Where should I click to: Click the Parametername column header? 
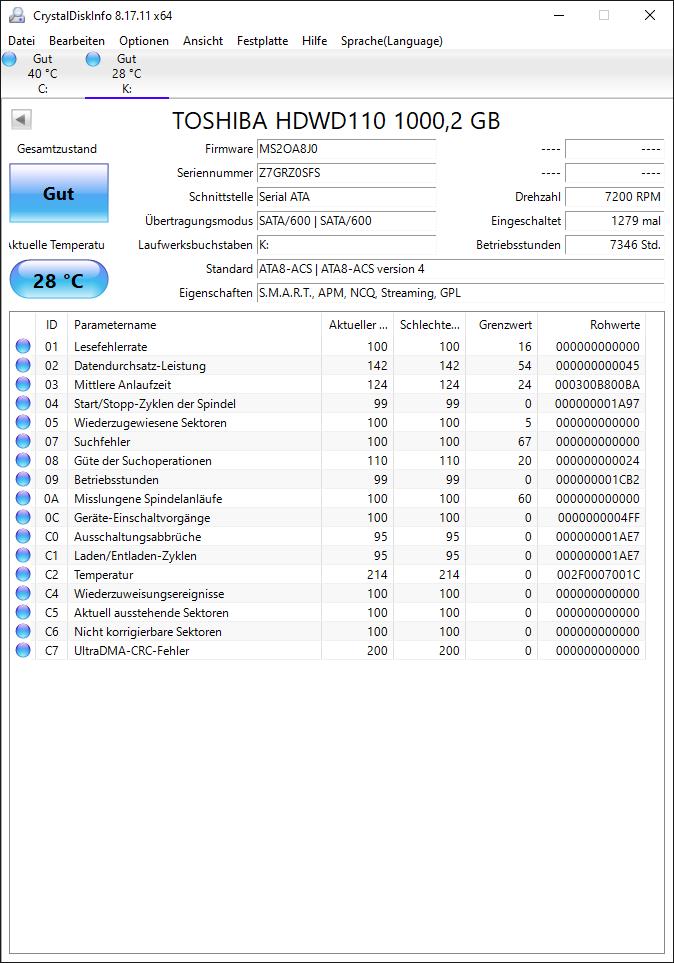pyautogui.click(x=194, y=324)
